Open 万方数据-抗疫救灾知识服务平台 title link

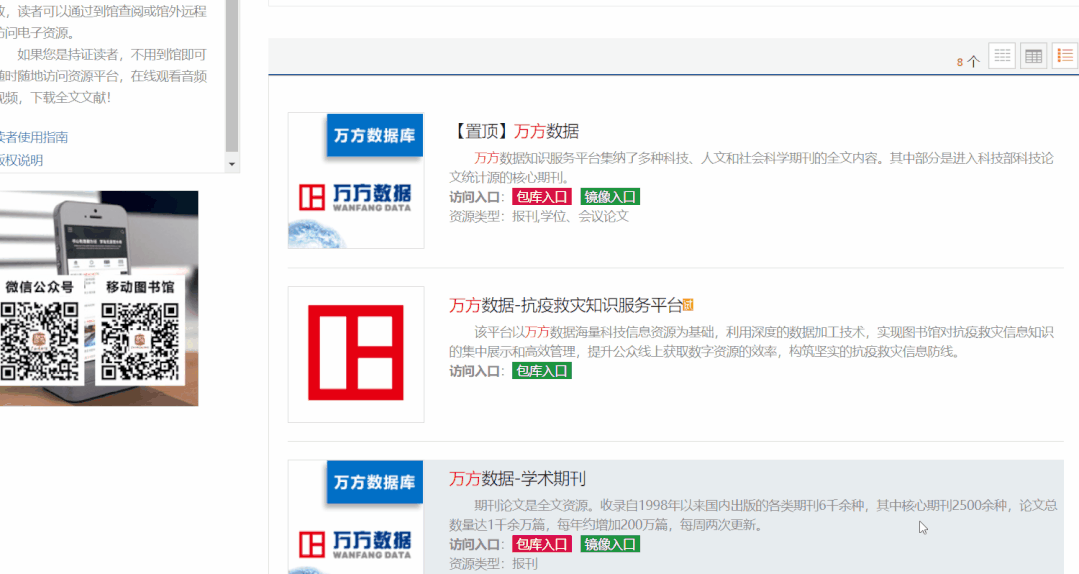(566, 305)
